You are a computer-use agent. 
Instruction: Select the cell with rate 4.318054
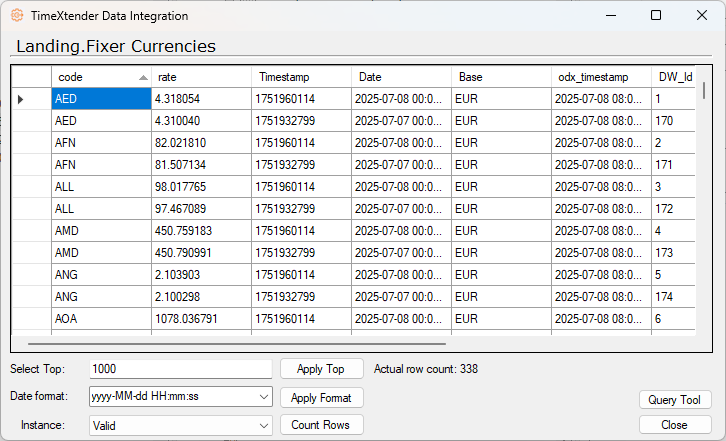pos(201,99)
